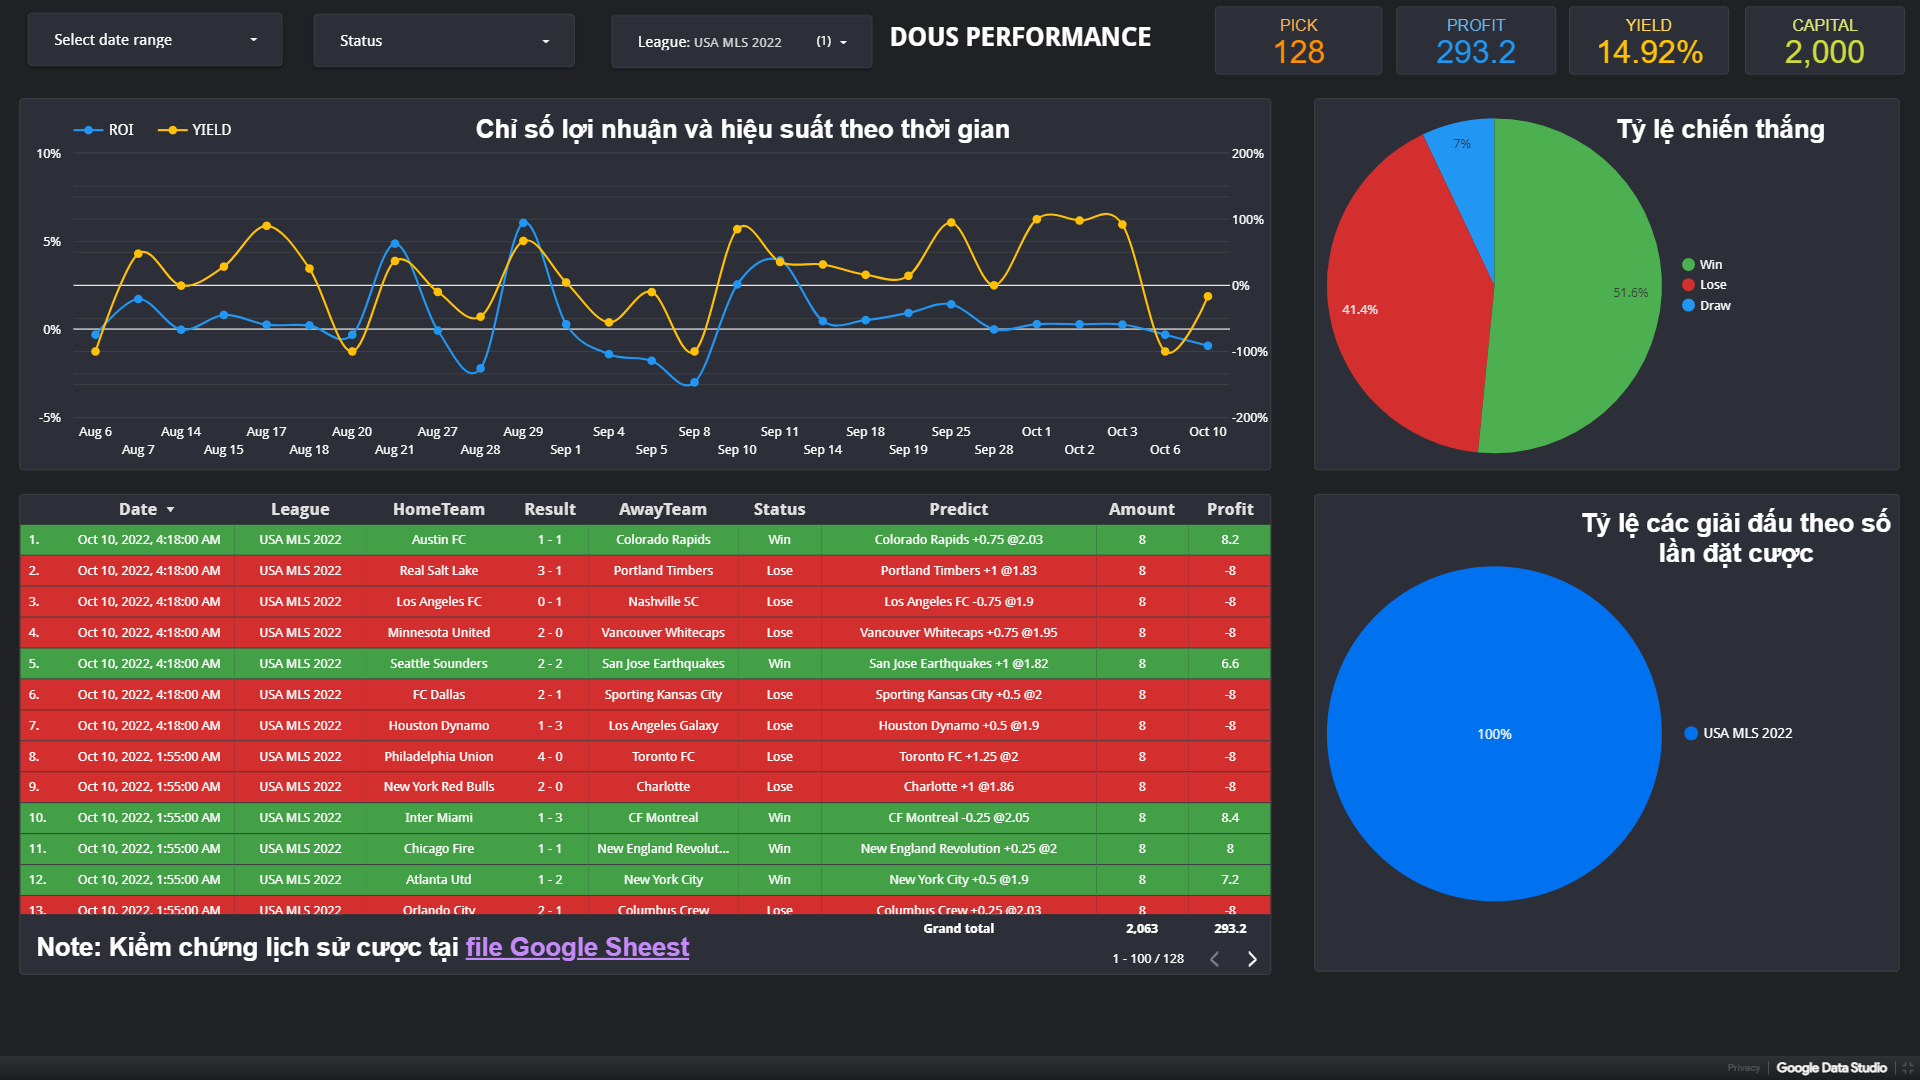Open Select date range dropdown
Screen dimensions: 1920x1080
point(155,40)
